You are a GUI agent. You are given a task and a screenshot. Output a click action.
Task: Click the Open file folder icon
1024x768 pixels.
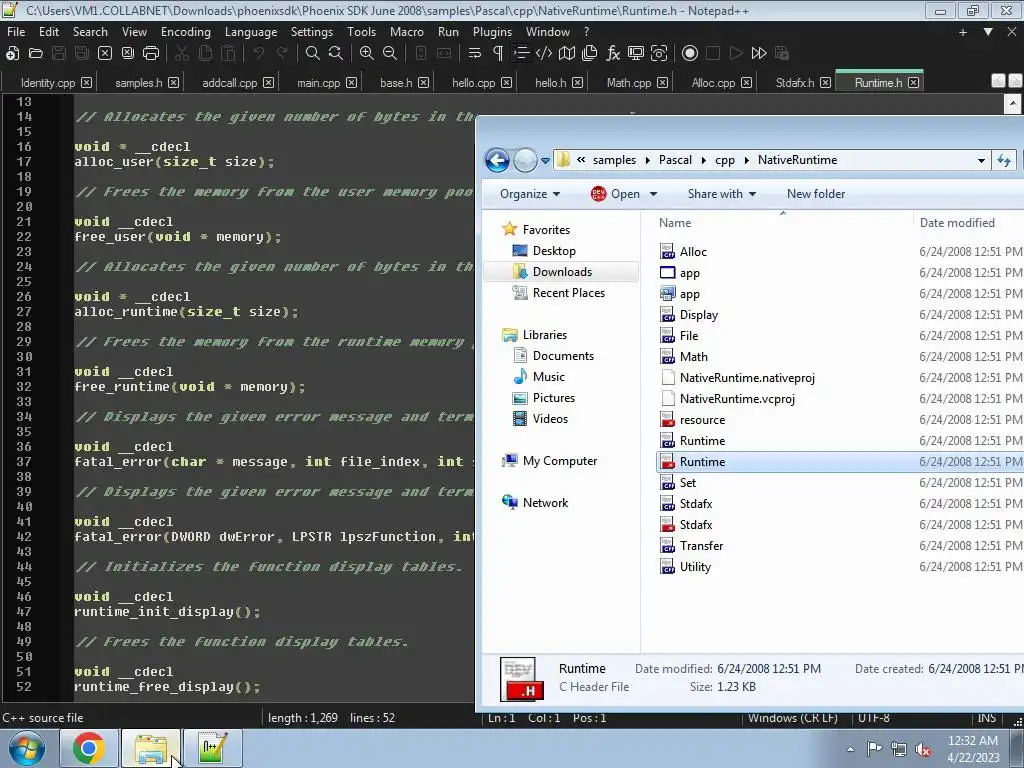point(36,54)
